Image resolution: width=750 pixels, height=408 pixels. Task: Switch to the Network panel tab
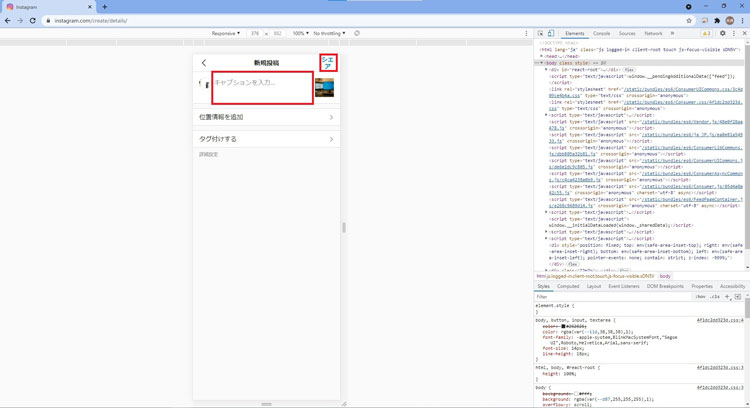(x=653, y=33)
